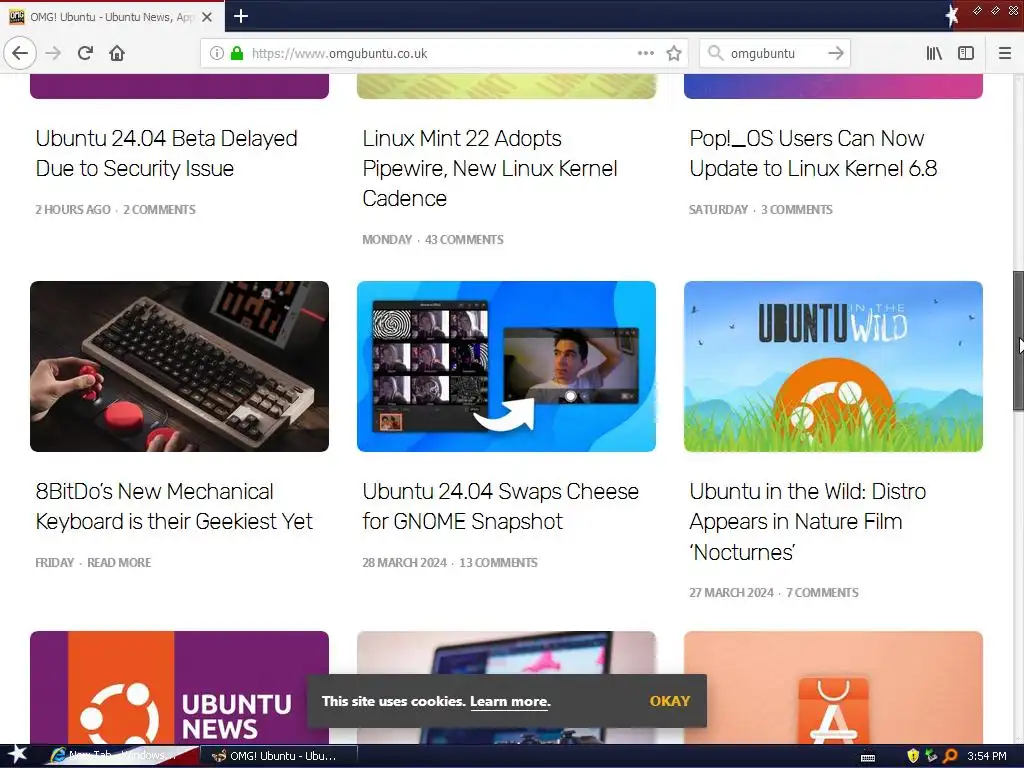
Task: View 13 Comments on Cheese post
Action: point(498,563)
